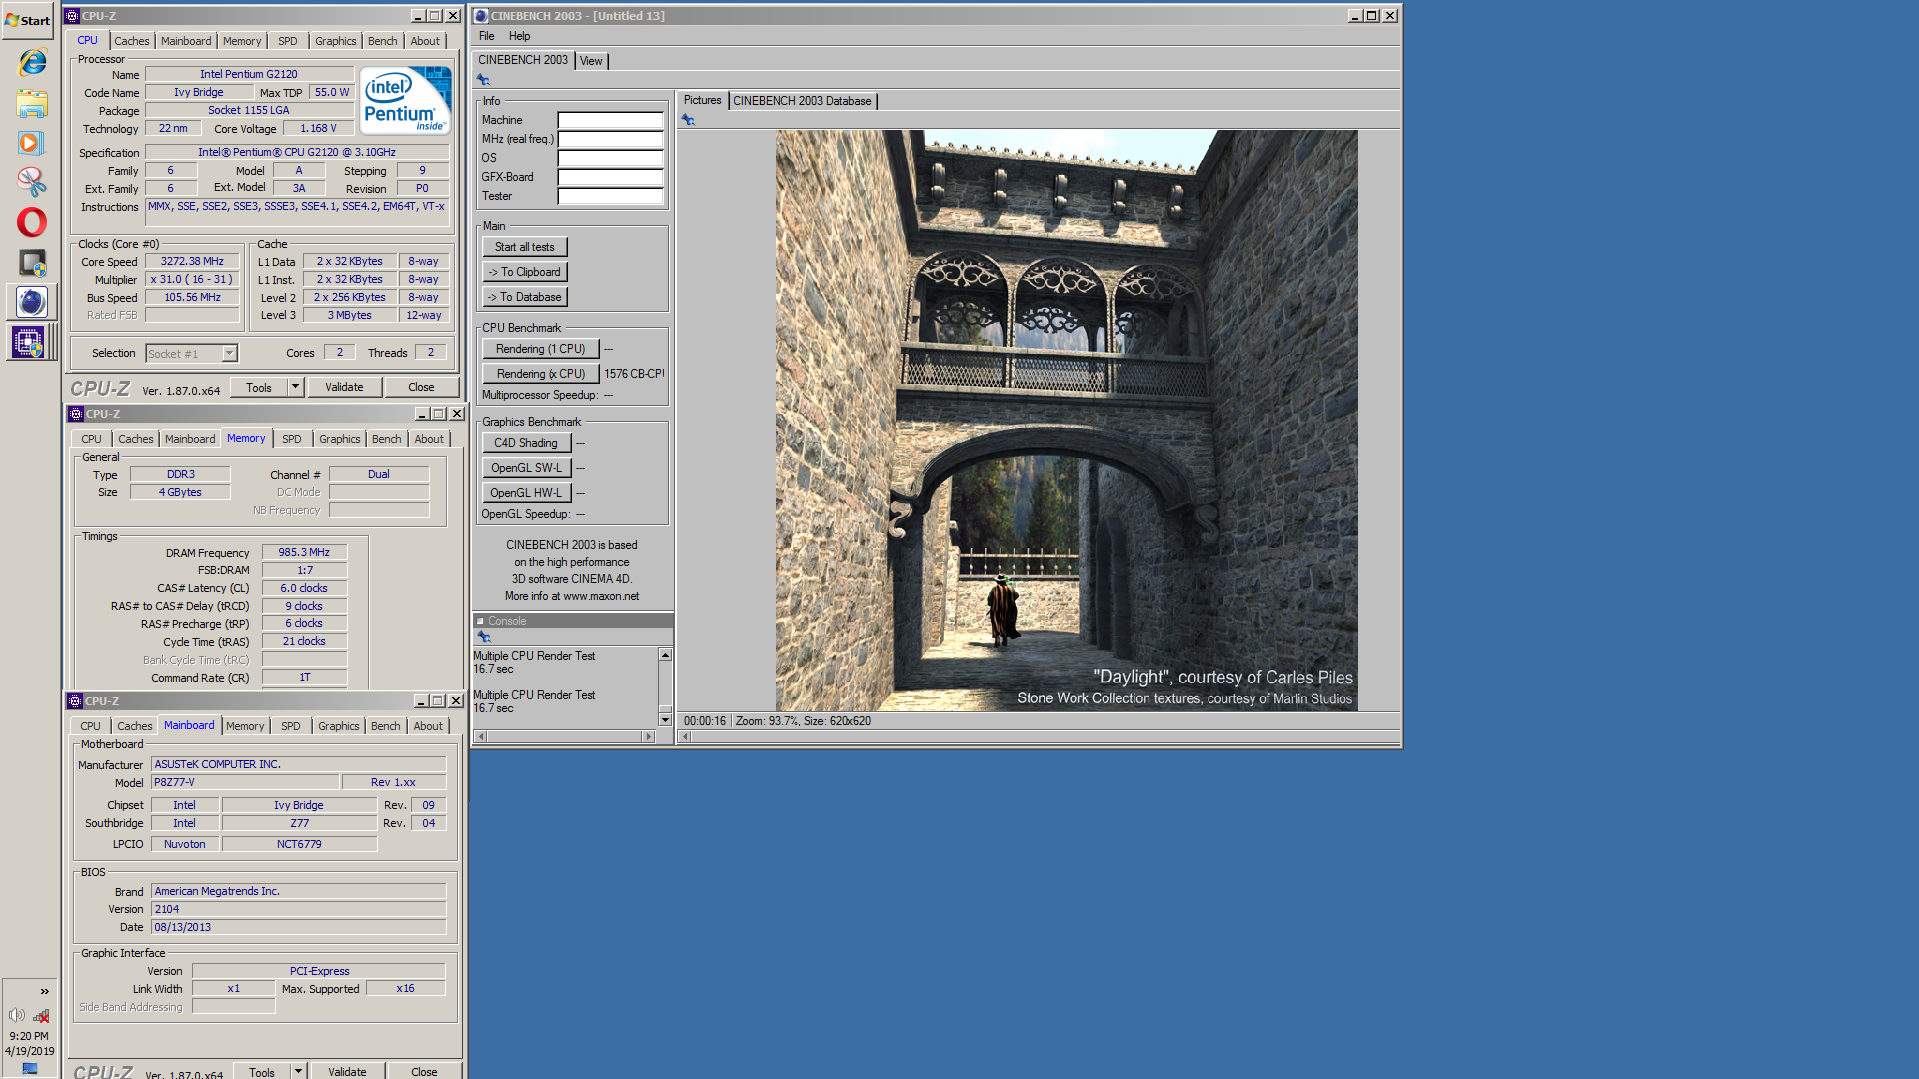This screenshot has height=1079, width=1919.
Task: Click the To Clipboard button
Action: tap(525, 272)
